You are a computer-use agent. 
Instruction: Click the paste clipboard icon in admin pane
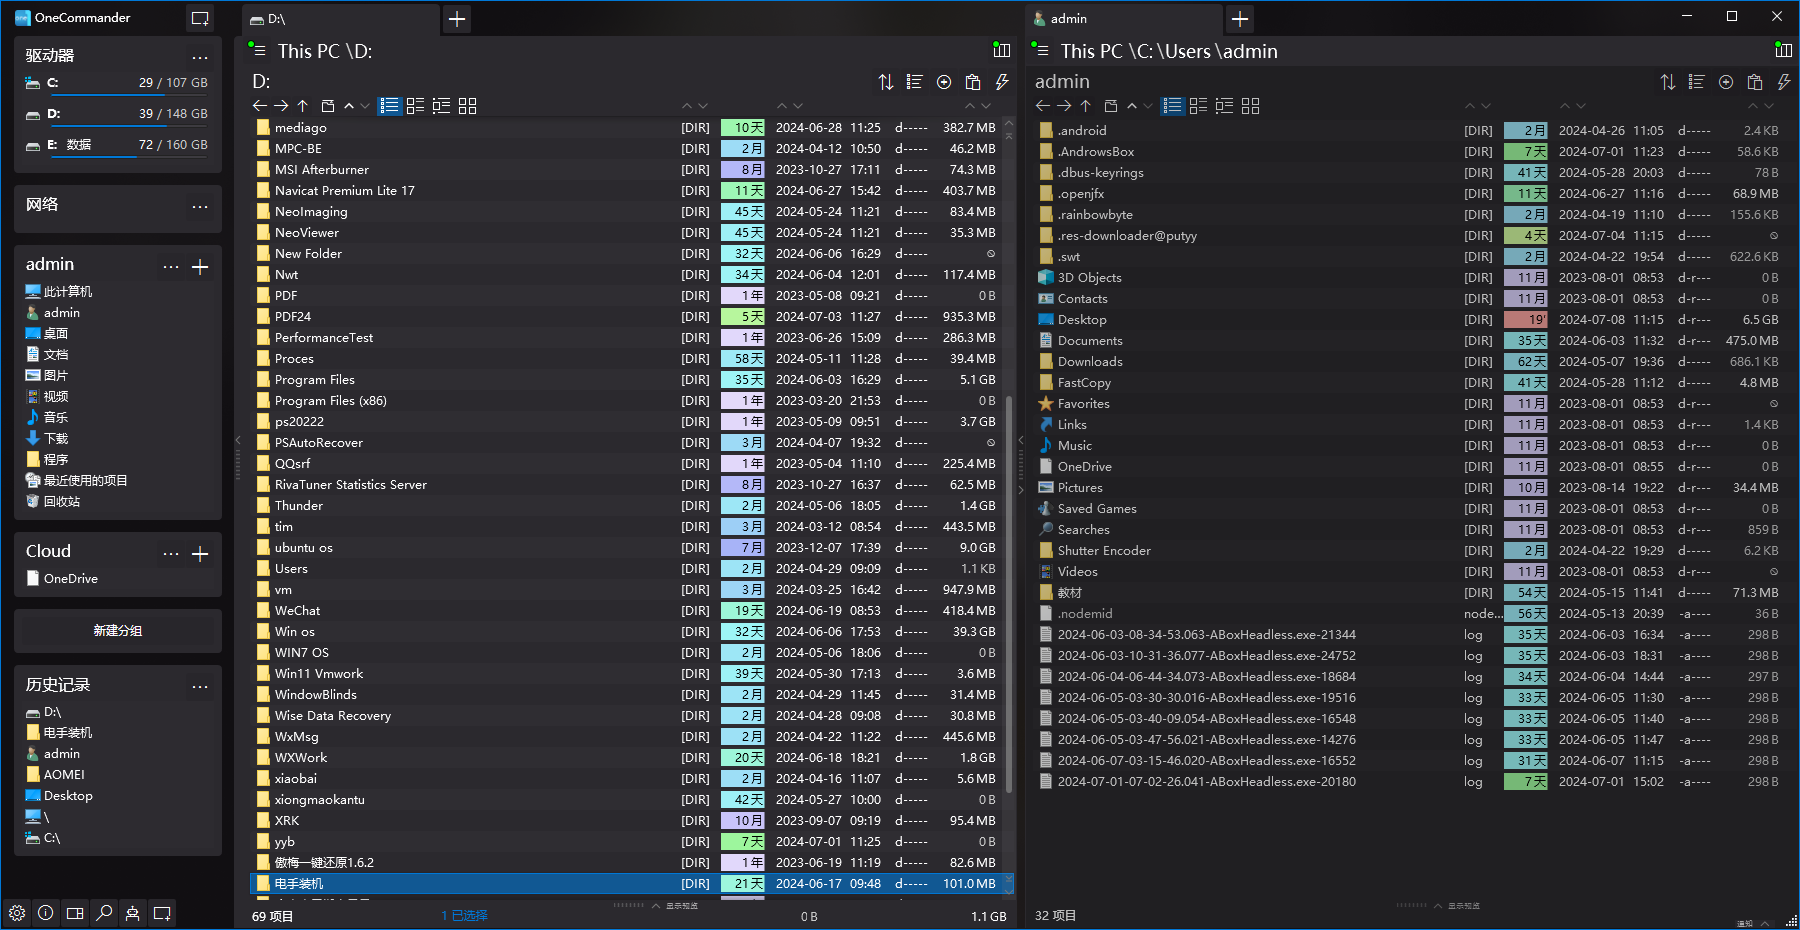pyautogui.click(x=1754, y=82)
